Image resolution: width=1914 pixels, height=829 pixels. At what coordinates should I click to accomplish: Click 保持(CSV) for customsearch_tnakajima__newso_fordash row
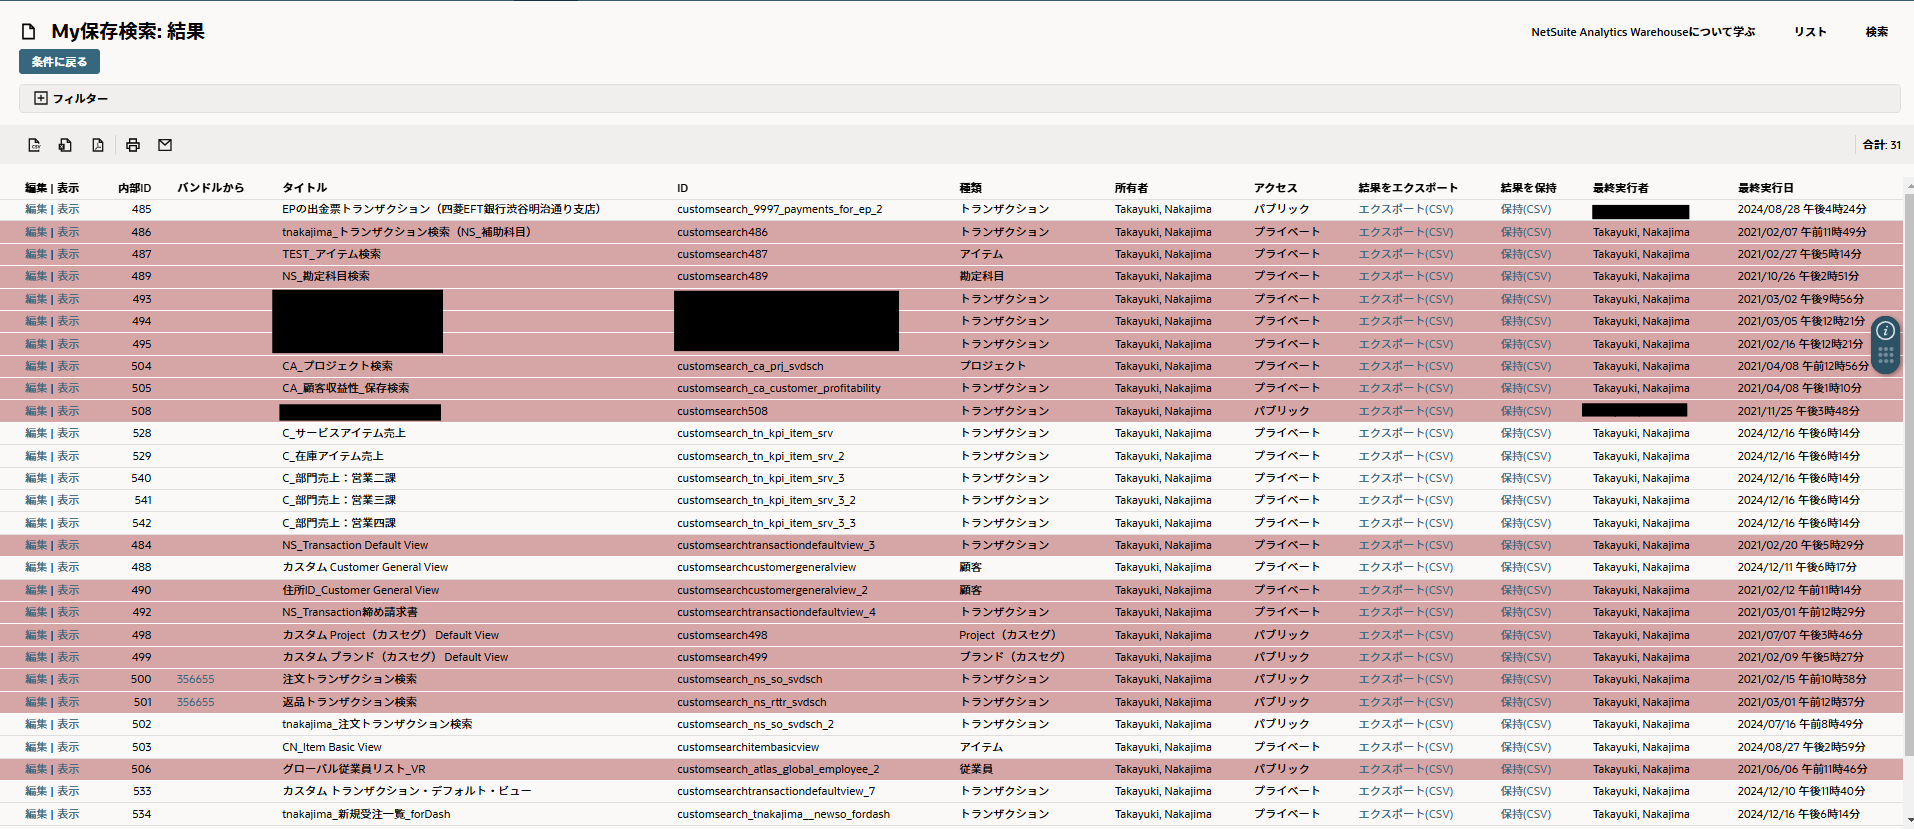[1525, 814]
